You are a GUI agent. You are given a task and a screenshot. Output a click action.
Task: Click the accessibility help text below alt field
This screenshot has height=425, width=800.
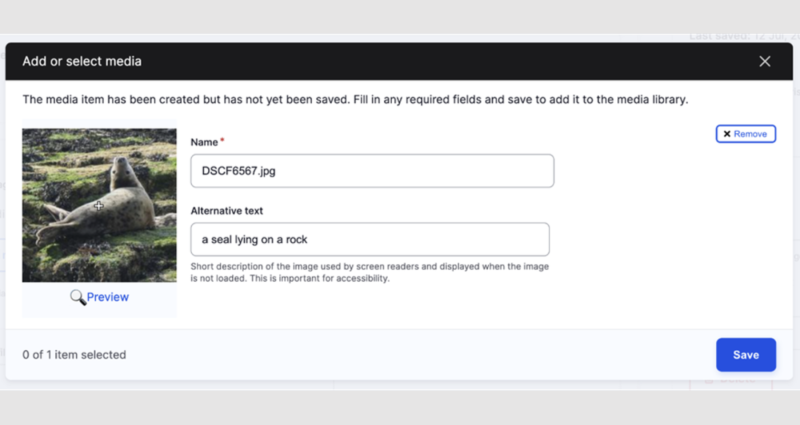point(369,272)
